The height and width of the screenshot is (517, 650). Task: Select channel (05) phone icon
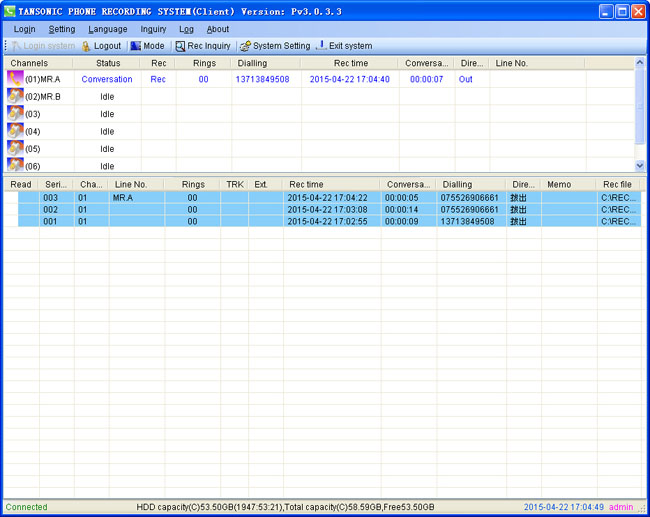(15, 148)
